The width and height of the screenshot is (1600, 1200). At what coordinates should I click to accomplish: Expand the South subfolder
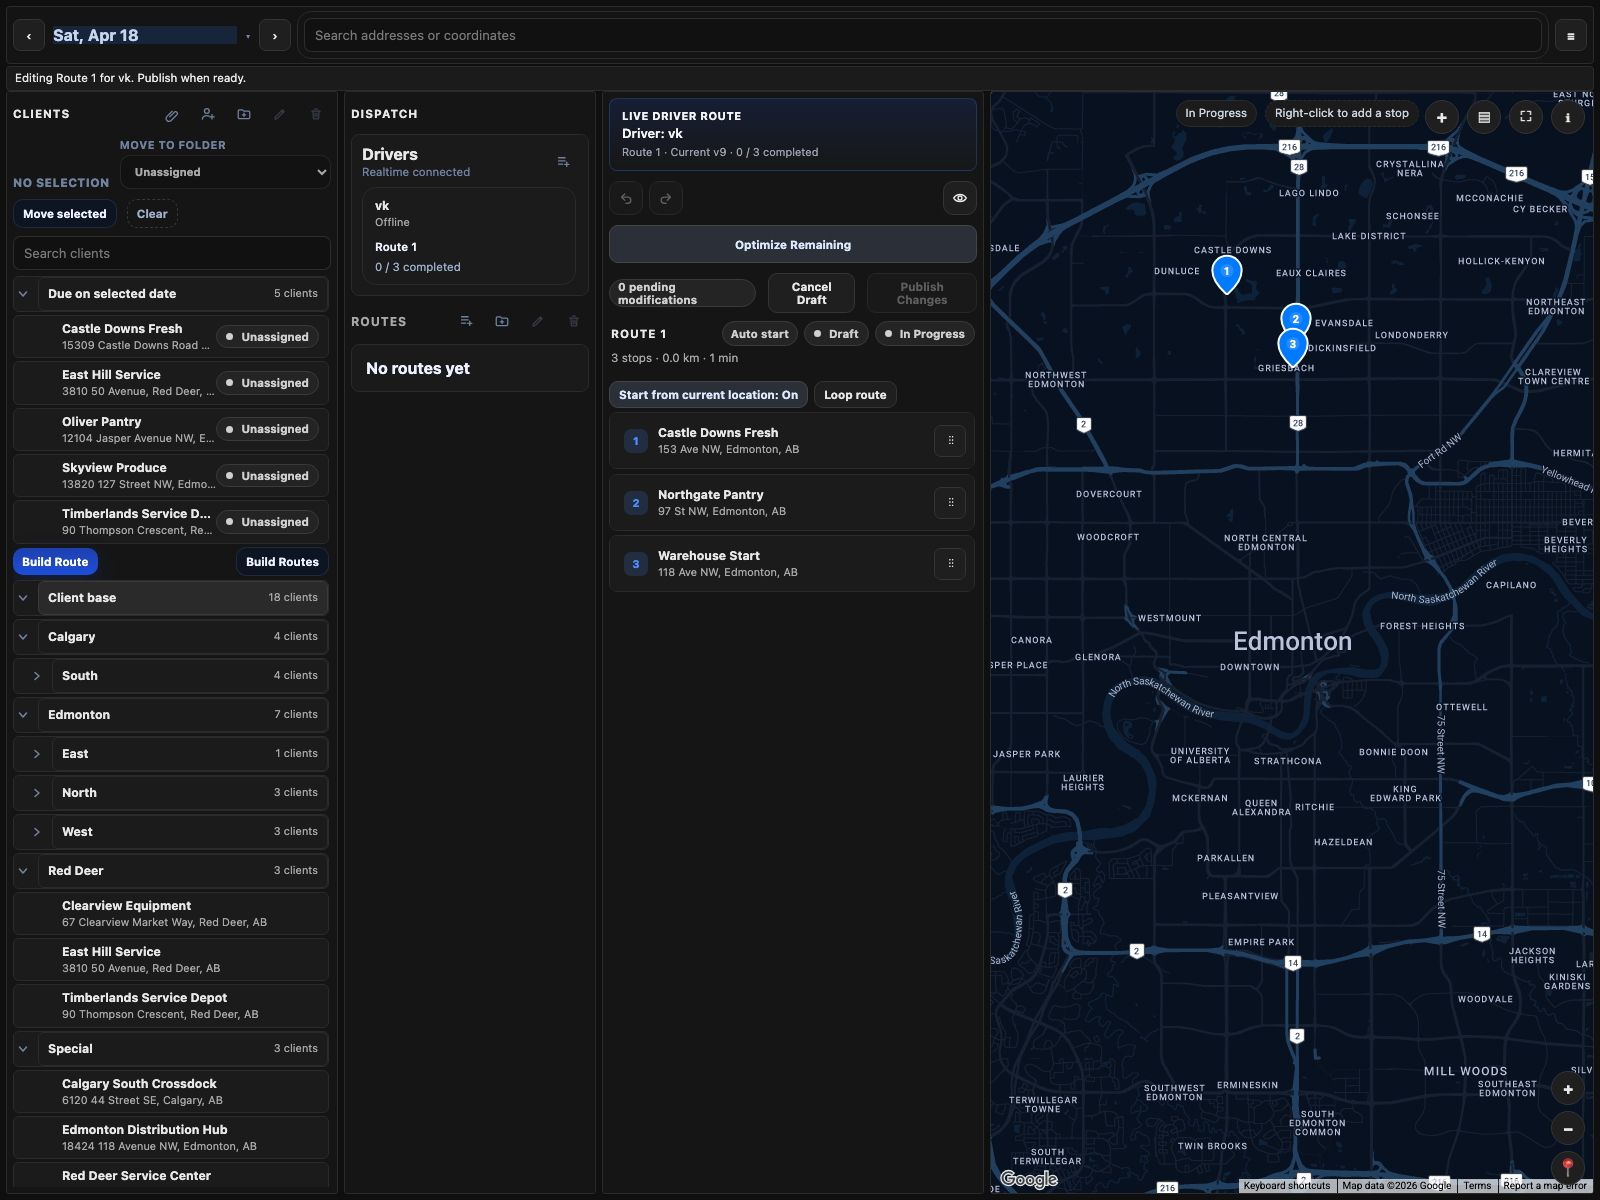click(37, 676)
